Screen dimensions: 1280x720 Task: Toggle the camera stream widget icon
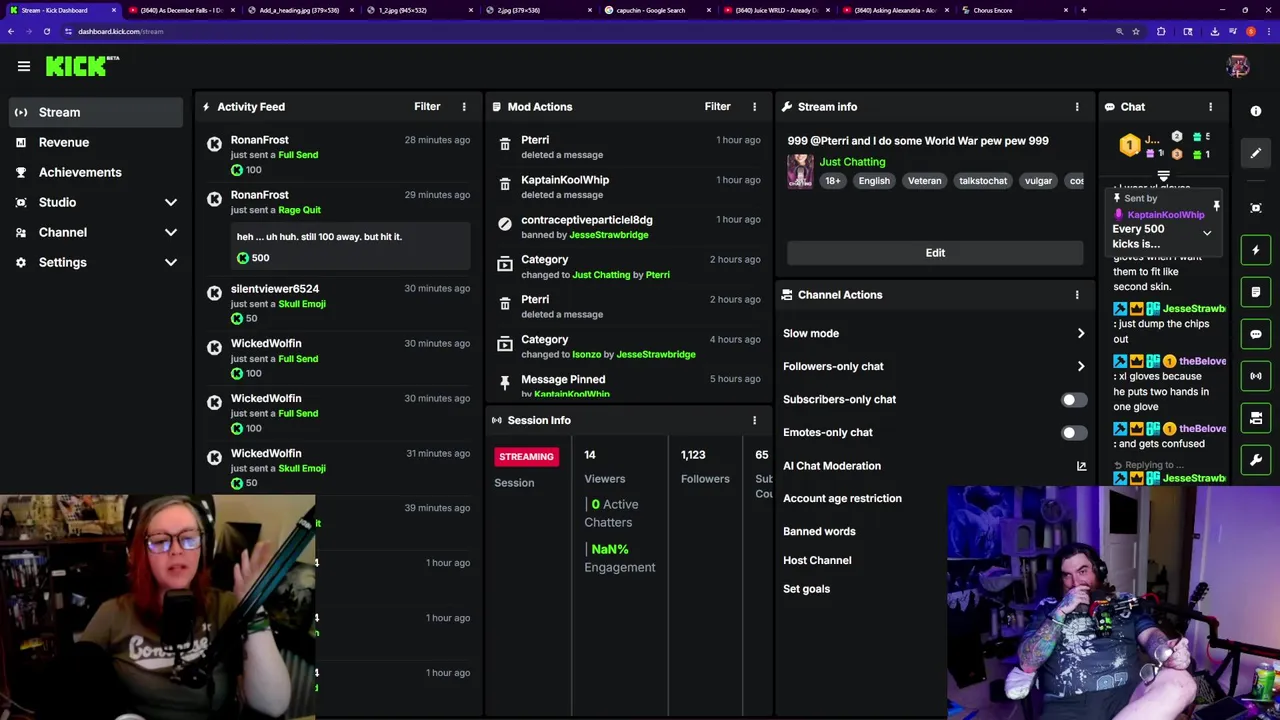point(1256,418)
